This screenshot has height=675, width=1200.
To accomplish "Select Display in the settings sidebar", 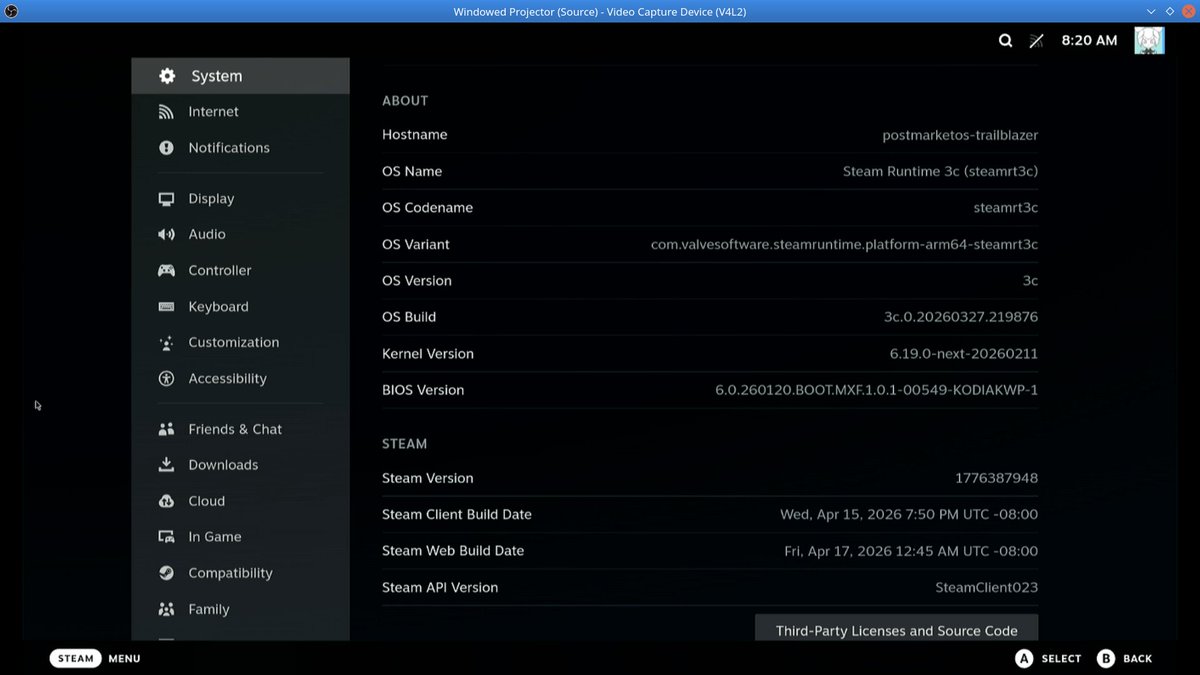I will tap(240, 199).
